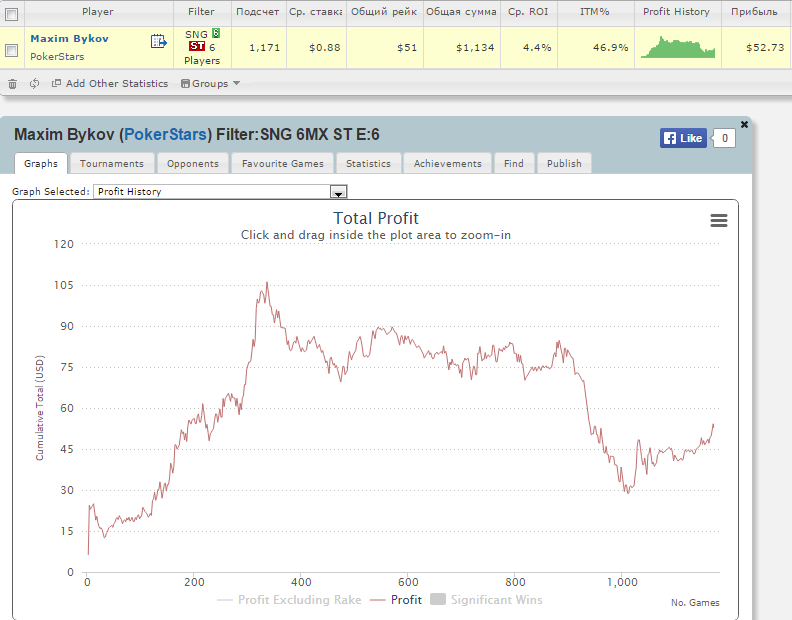This screenshot has width=792, height=620.
Task: Open the Find tab
Action: point(514,163)
